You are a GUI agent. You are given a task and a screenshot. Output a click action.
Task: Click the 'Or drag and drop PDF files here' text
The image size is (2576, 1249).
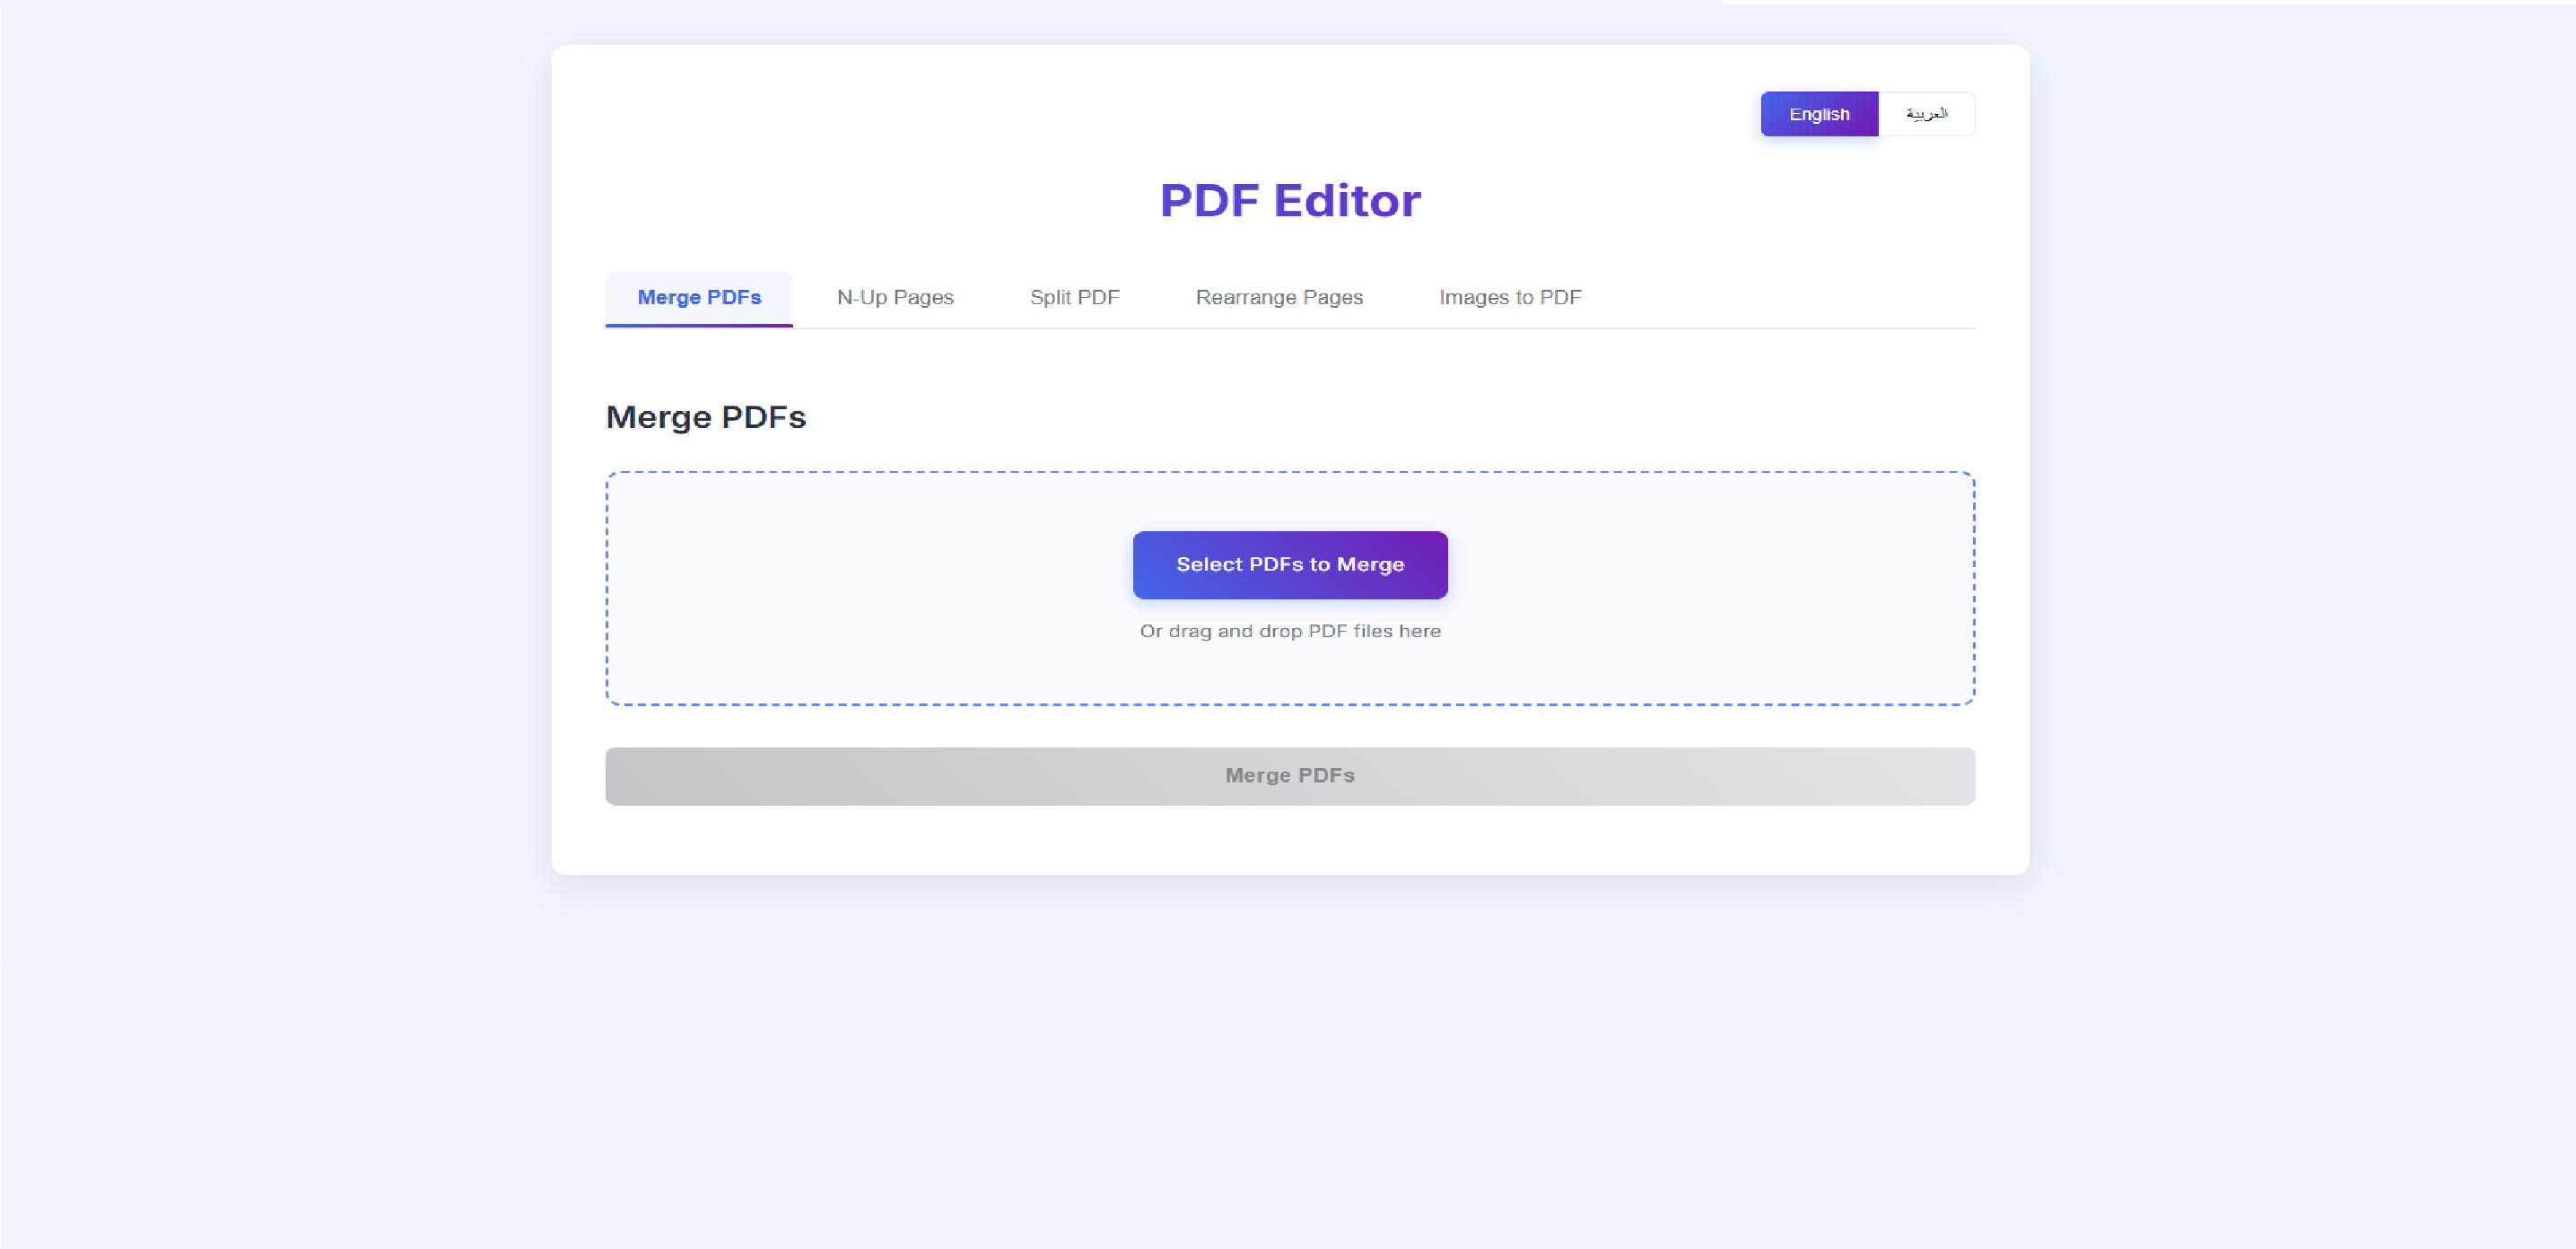pyautogui.click(x=1290, y=631)
